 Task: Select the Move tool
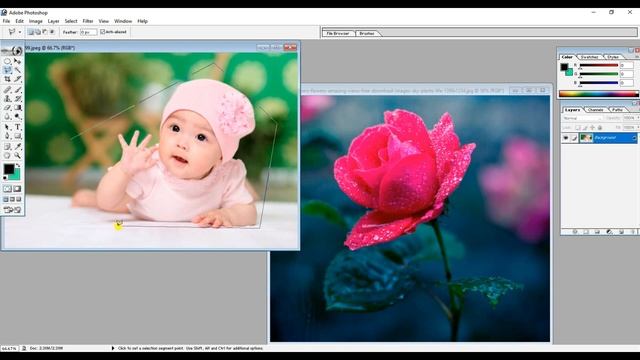(x=18, y=61)
